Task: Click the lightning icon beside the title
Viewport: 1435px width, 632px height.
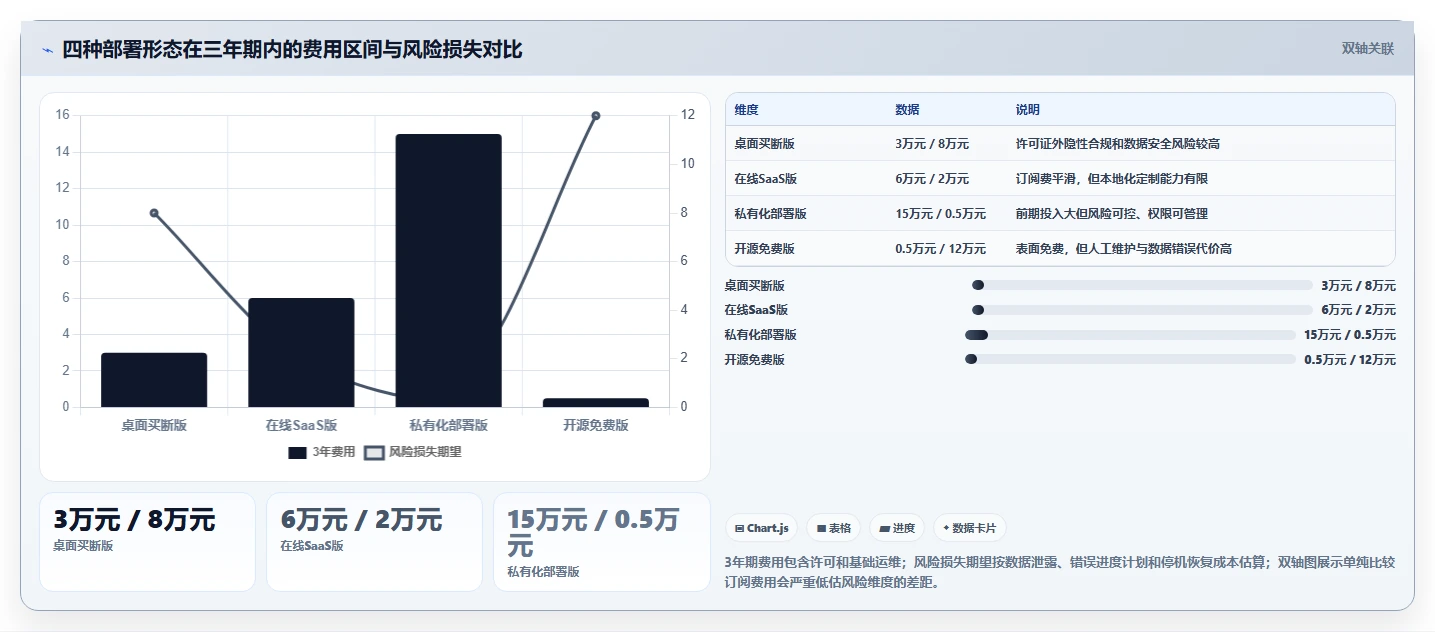Action: click(x=47, y=50)
